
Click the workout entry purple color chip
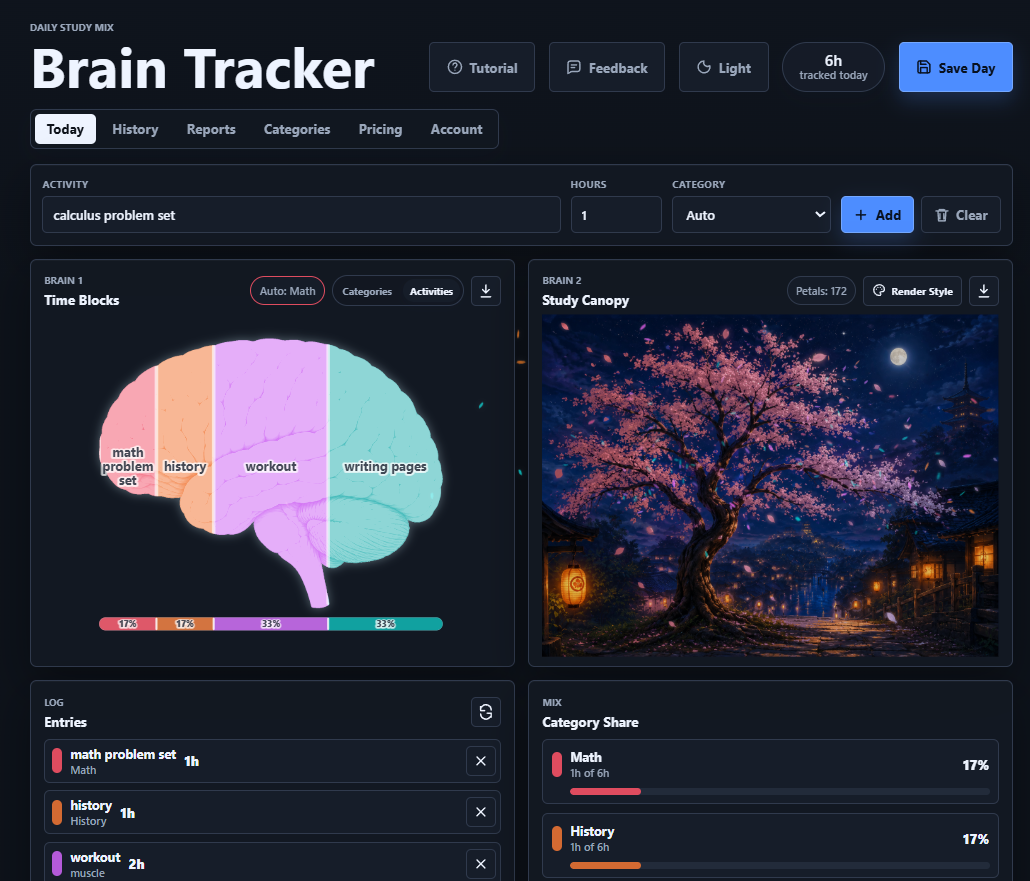(57, 864)
